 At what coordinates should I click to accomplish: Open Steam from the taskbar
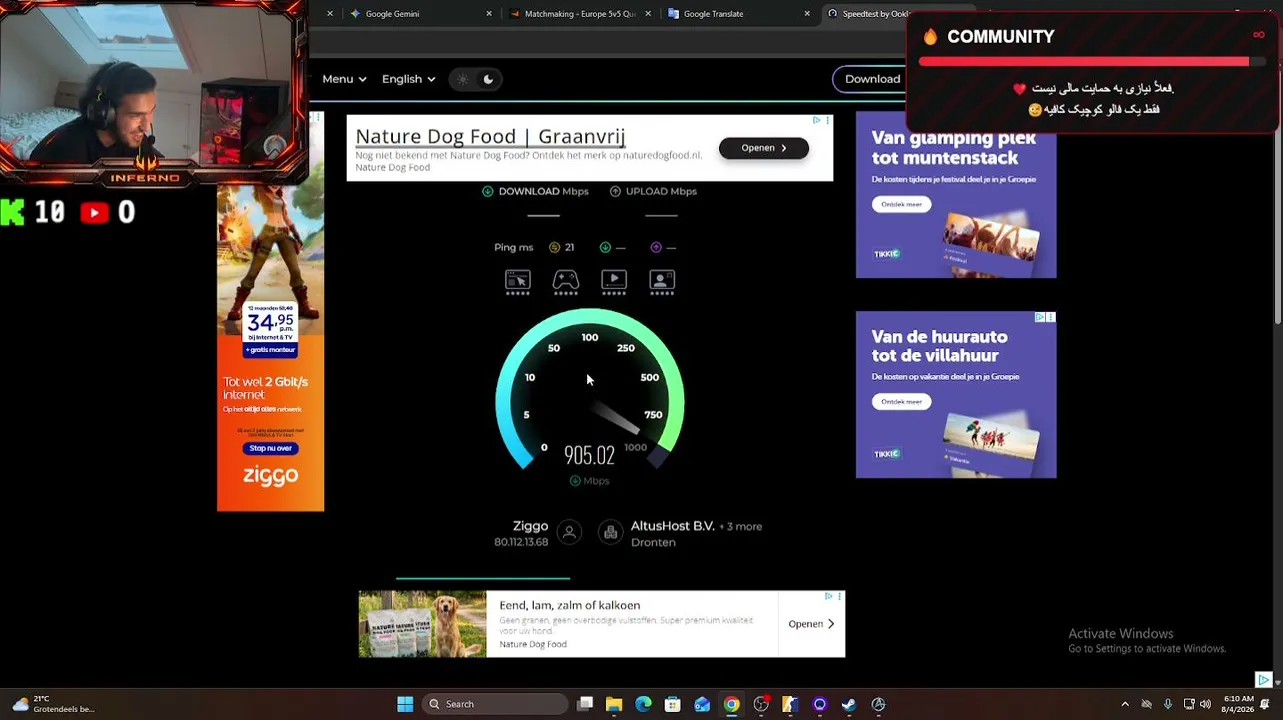click(x=849, y=704)
